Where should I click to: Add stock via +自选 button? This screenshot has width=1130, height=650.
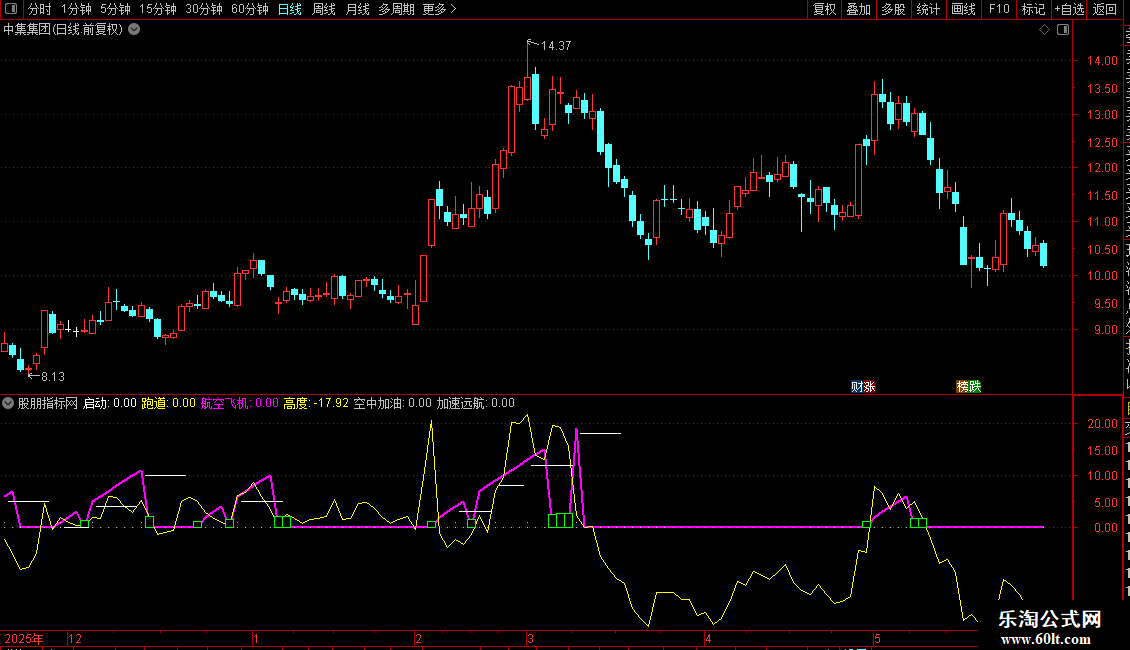click(x=1069, y=9)
